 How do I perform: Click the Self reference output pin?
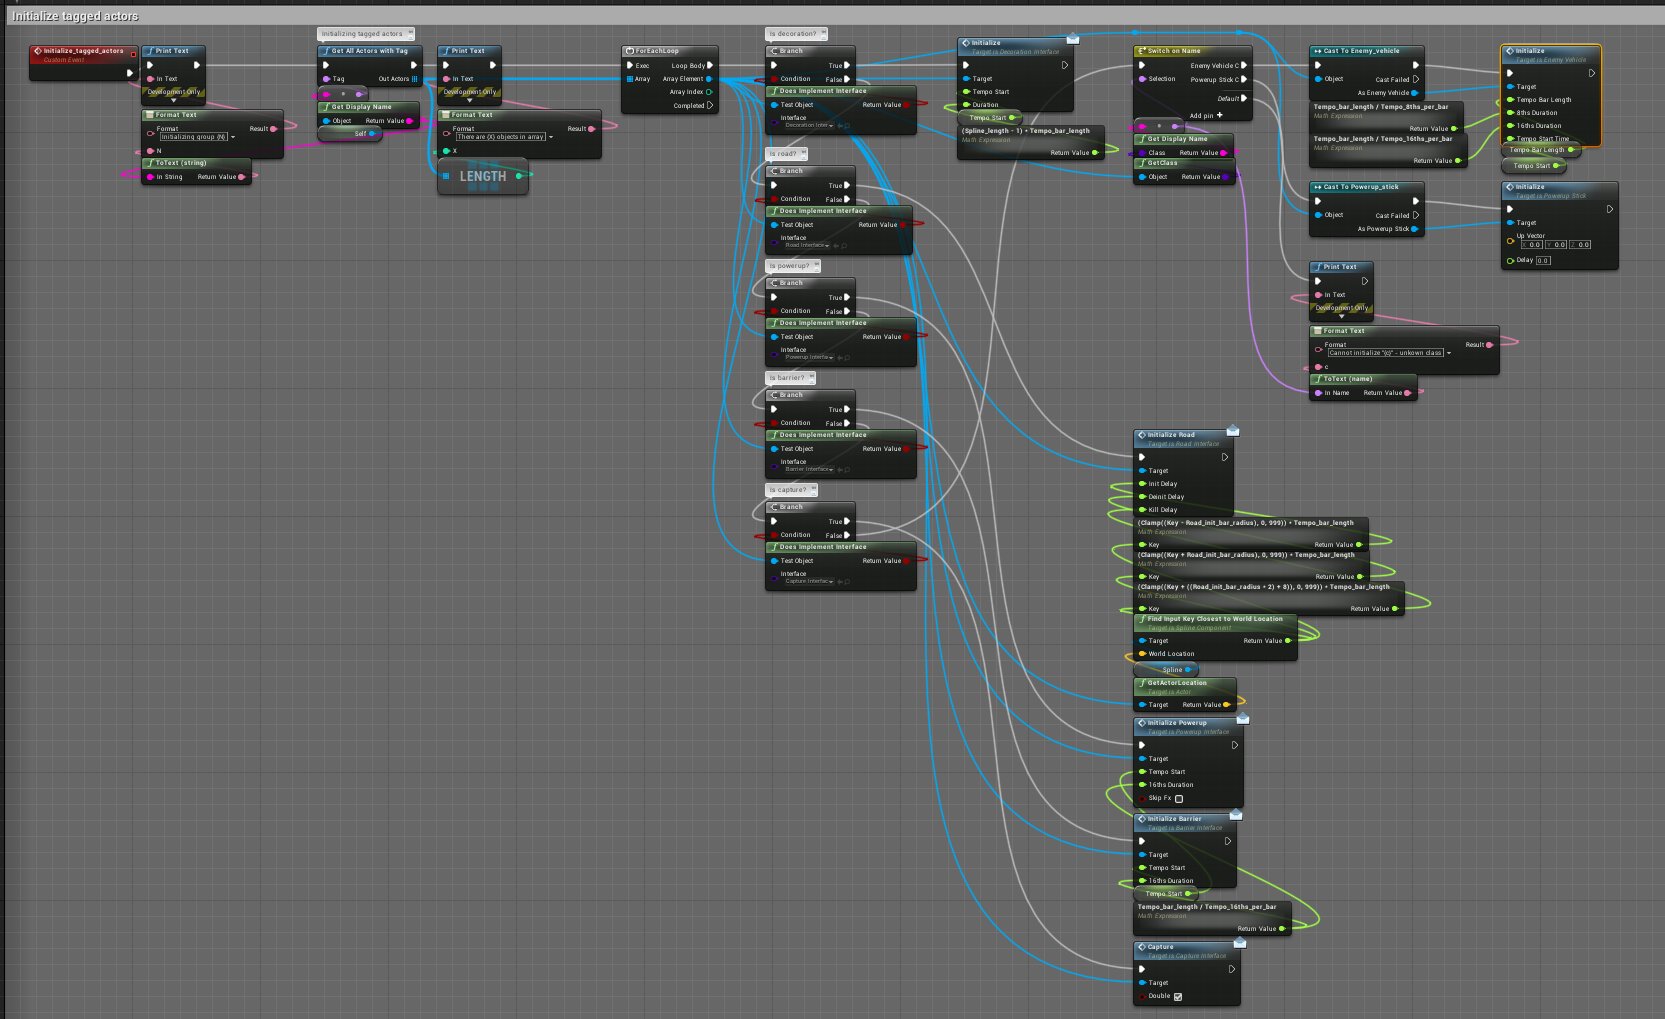pos(373,133)
